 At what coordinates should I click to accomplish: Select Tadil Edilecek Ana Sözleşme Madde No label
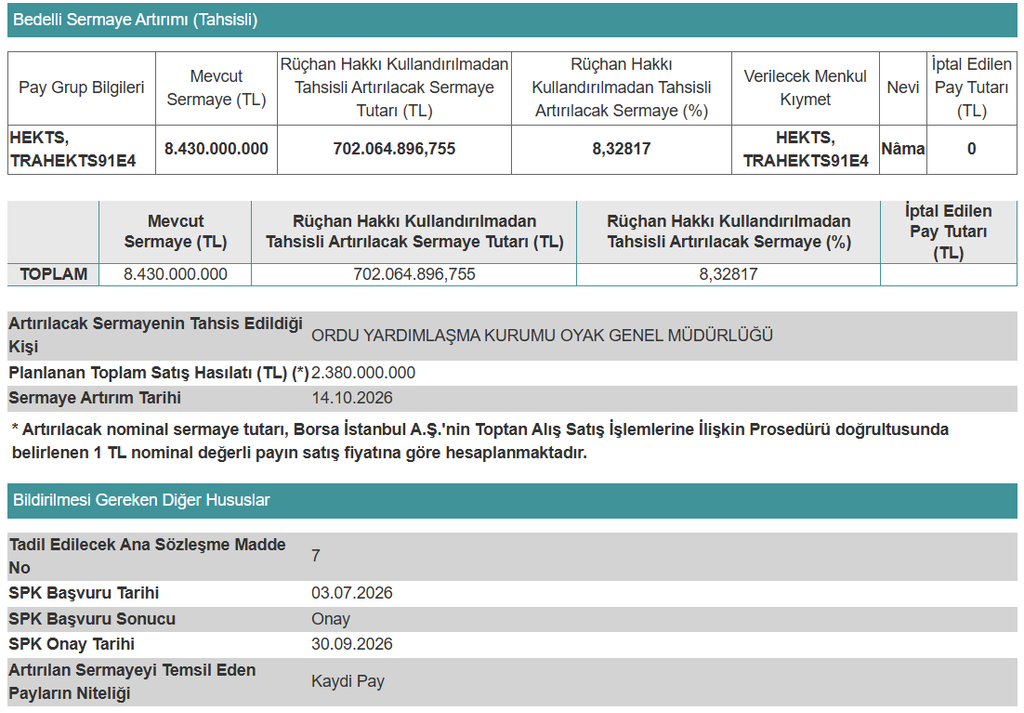click(147, 556)
